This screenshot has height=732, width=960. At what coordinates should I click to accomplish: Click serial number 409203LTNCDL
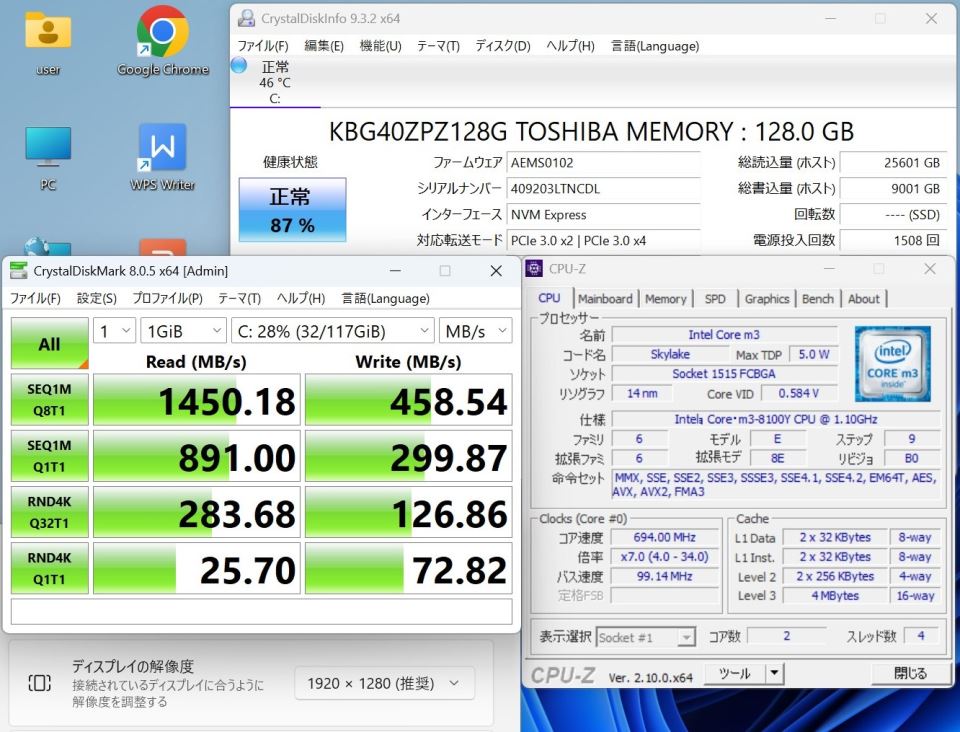tap(604, 189)
